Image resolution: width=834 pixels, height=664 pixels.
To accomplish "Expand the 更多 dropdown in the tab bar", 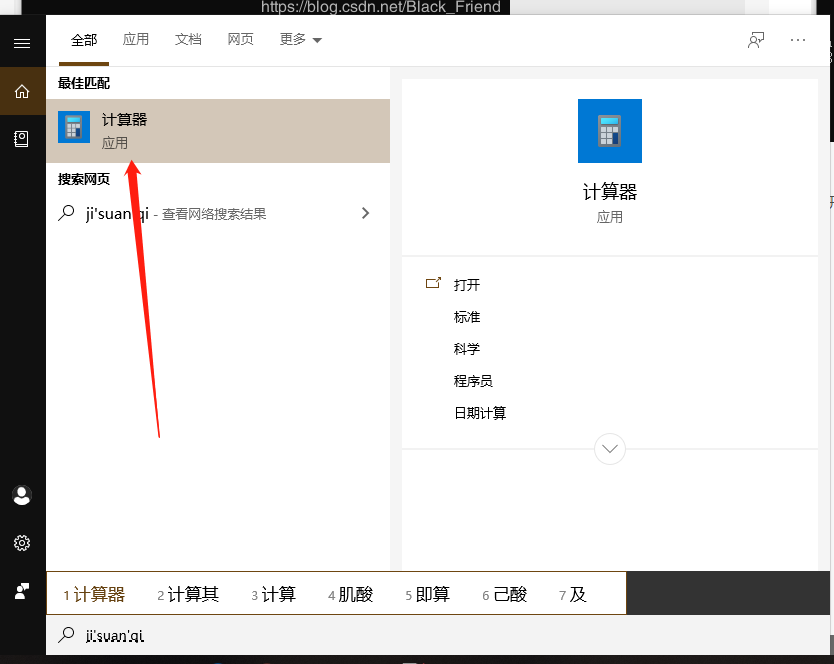I will (300, 39).
